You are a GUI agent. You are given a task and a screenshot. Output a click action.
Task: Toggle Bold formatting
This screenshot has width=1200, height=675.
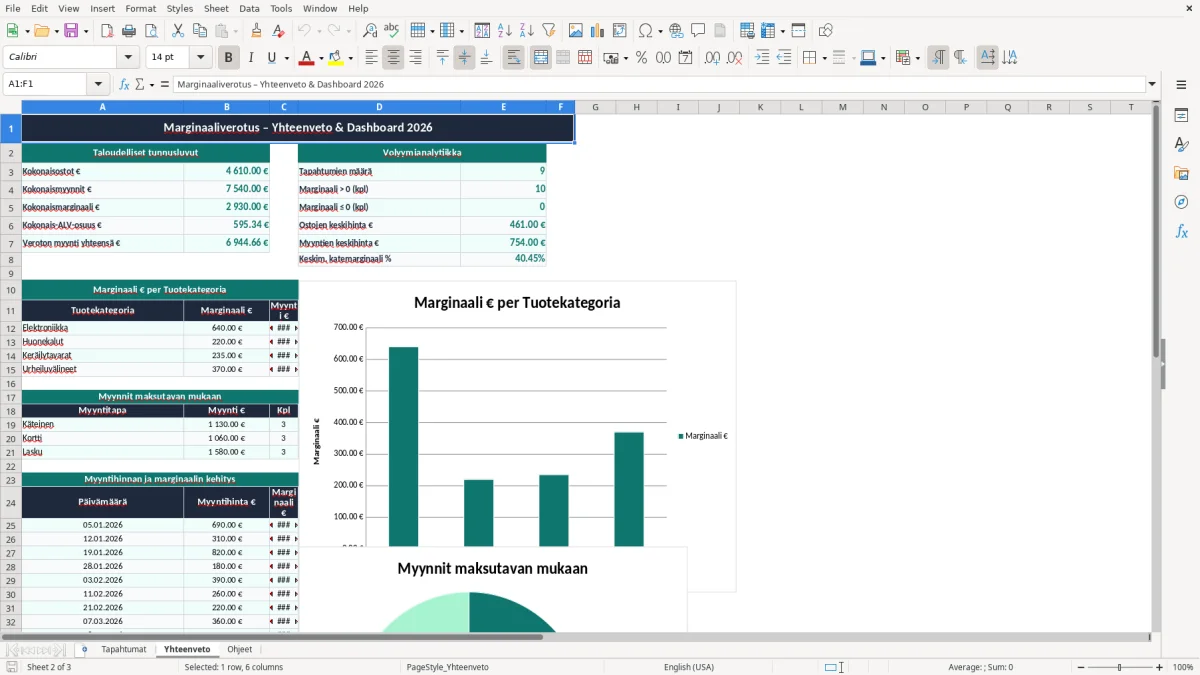pyautogui.click(x=228, y=58)
